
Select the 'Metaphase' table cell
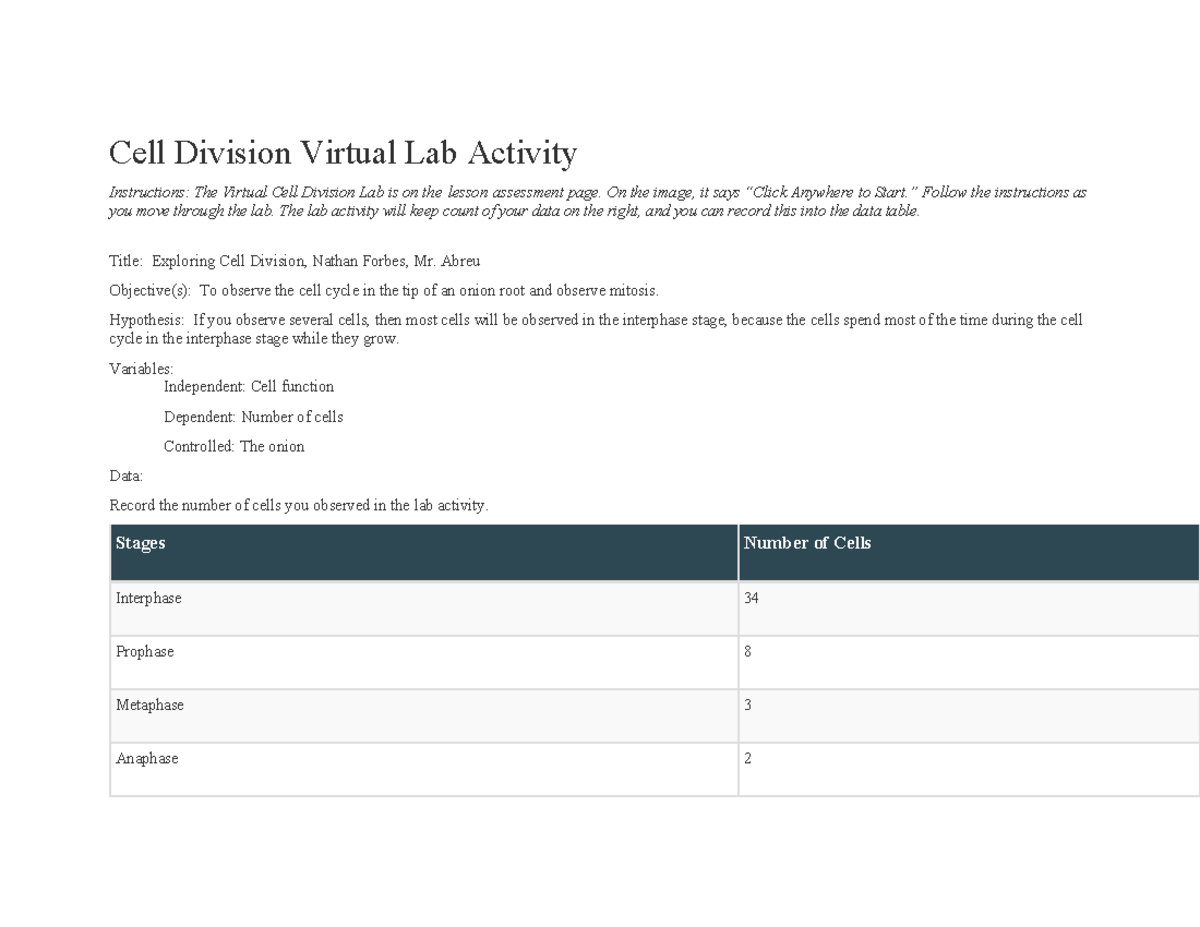150,705
